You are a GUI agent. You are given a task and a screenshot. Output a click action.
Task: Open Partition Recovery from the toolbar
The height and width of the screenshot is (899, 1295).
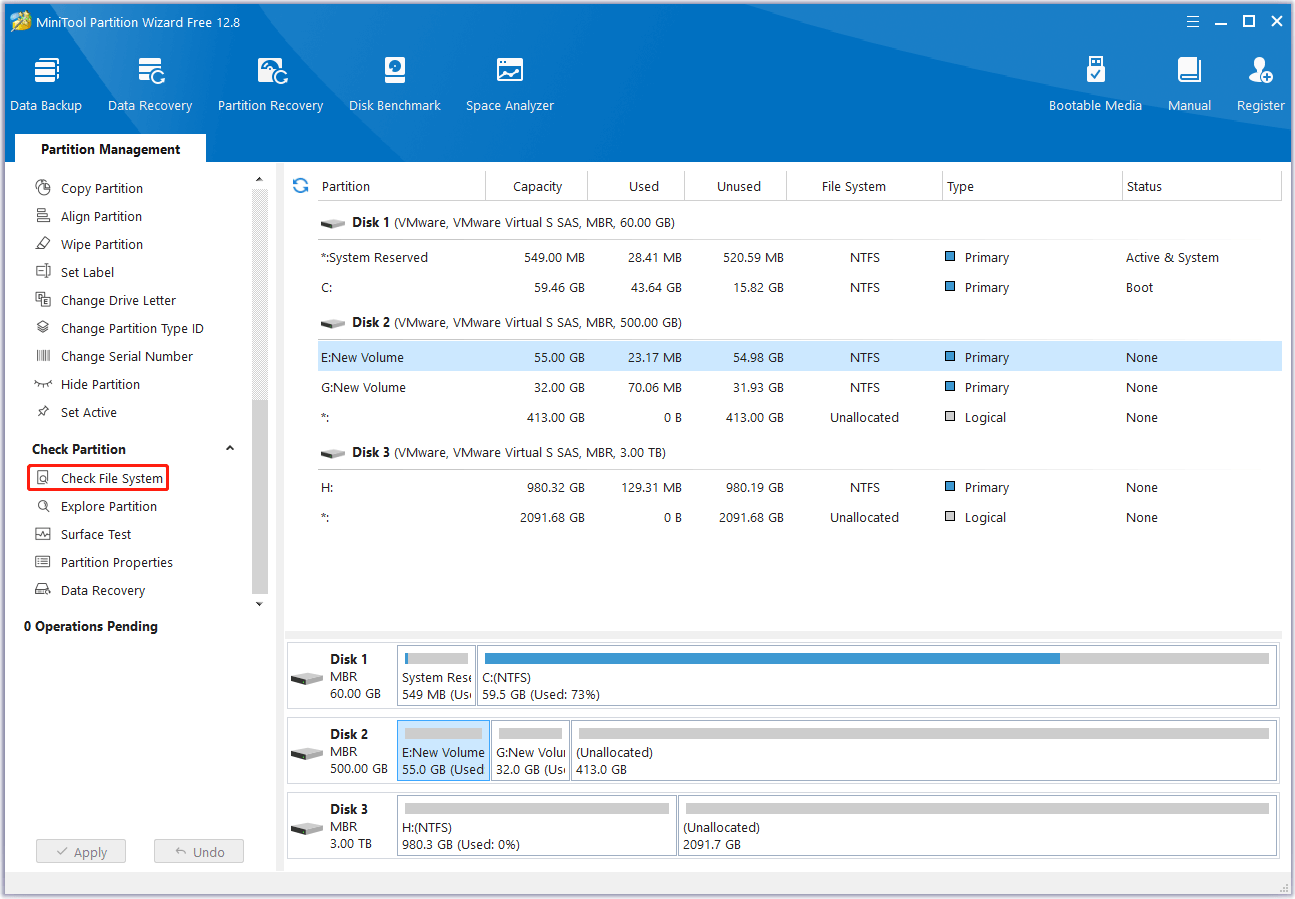point(270,84)
